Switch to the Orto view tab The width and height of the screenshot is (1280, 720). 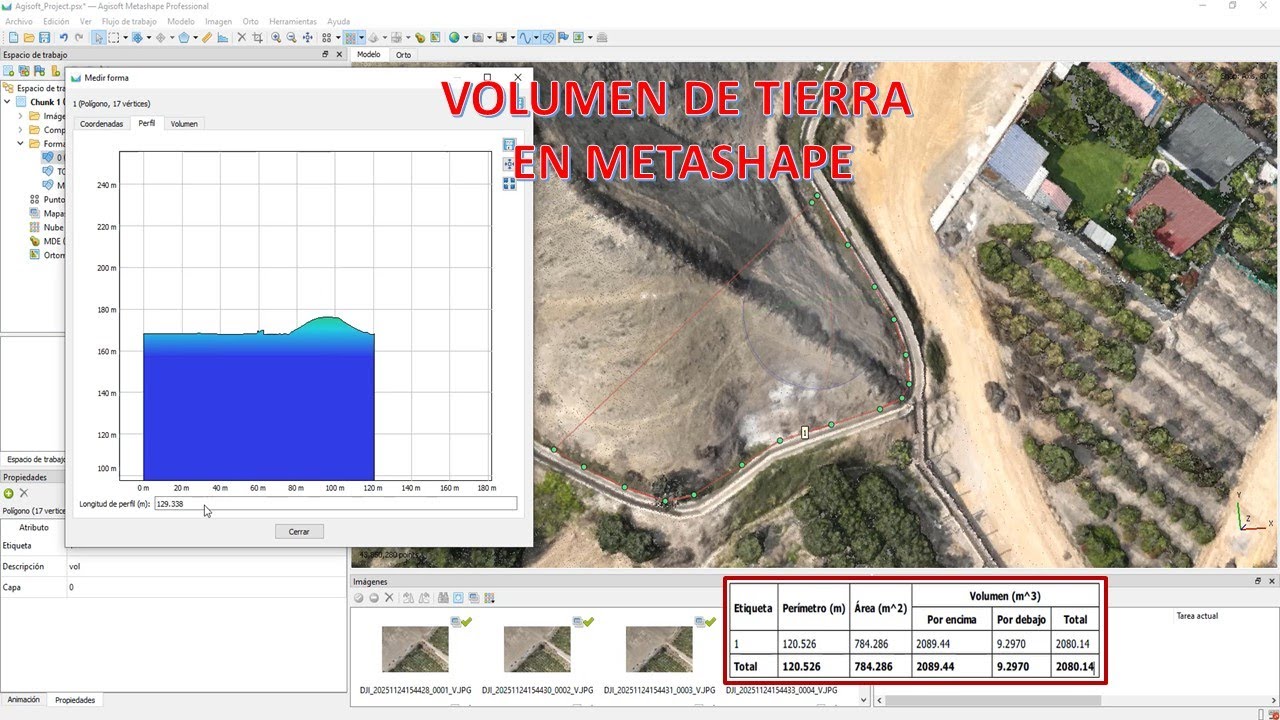point(403,55)
